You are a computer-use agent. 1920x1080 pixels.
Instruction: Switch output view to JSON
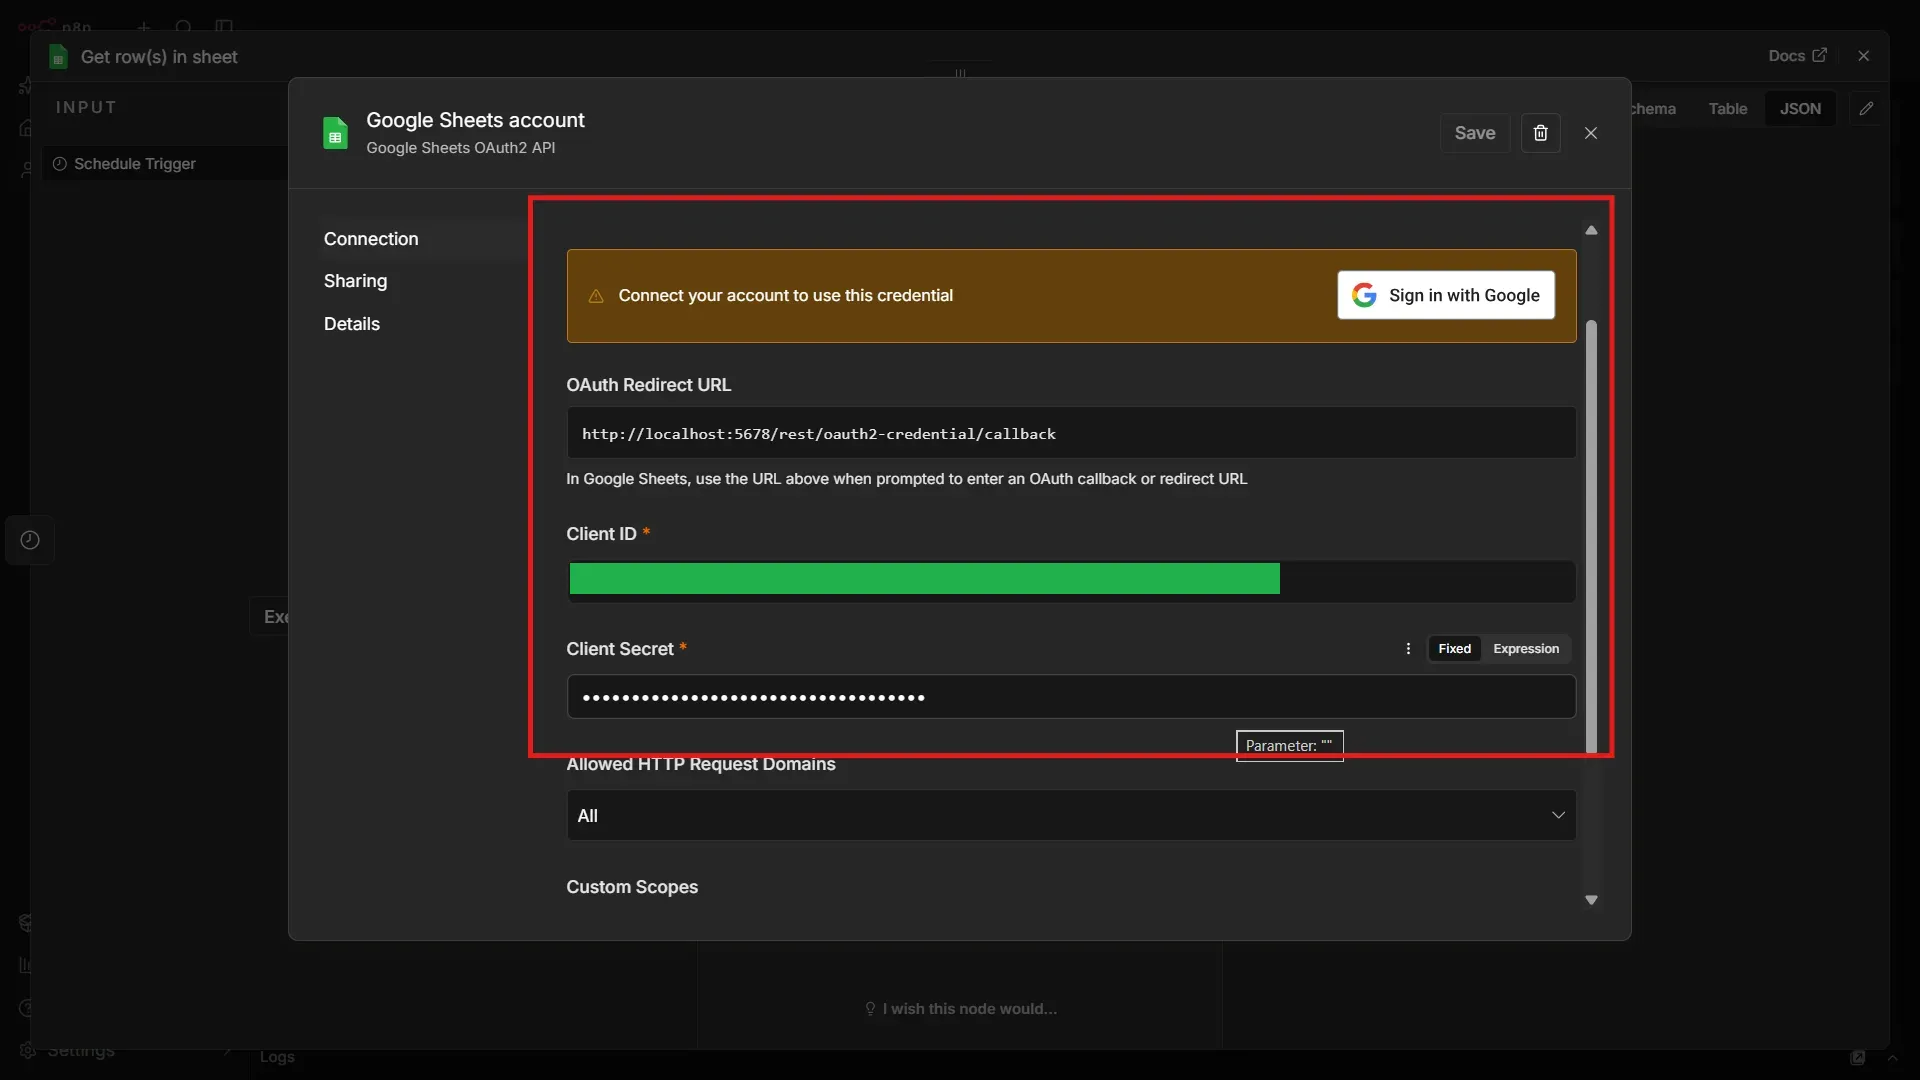pos(1800,109)
